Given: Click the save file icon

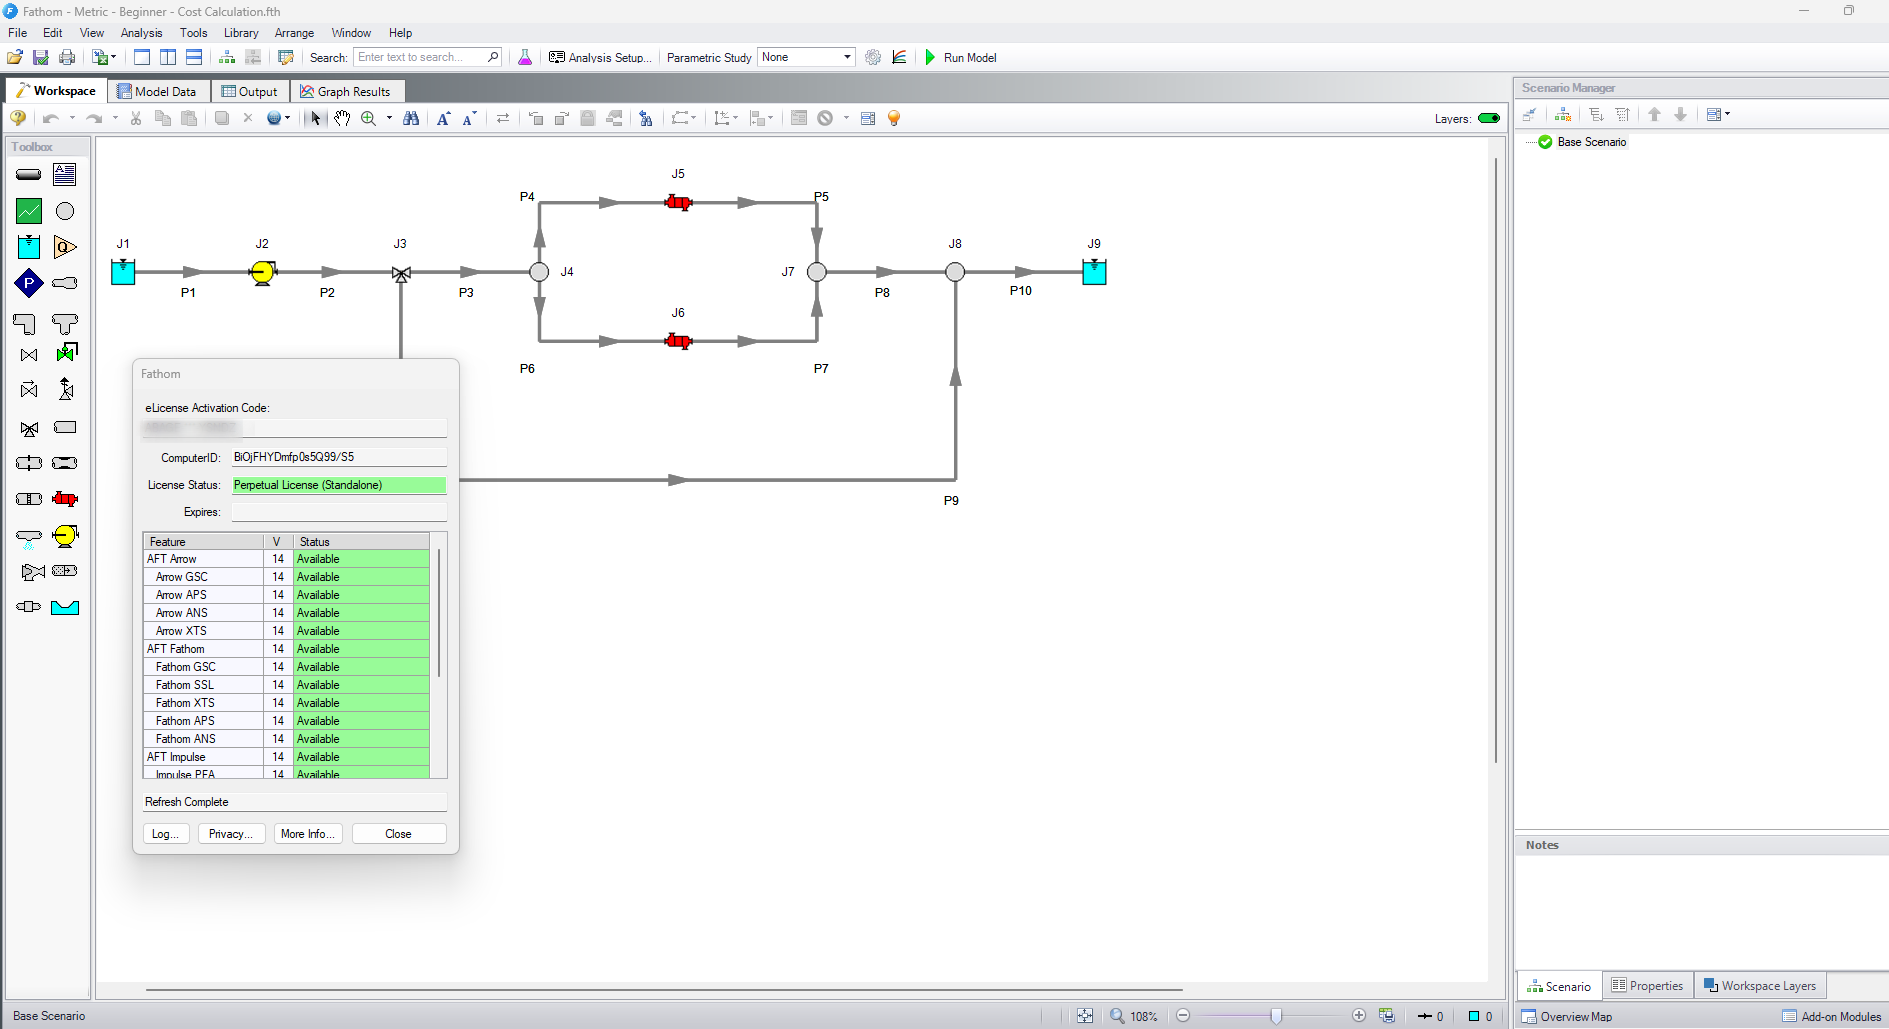Looking at the screenshot, I should tap(41, 58).
